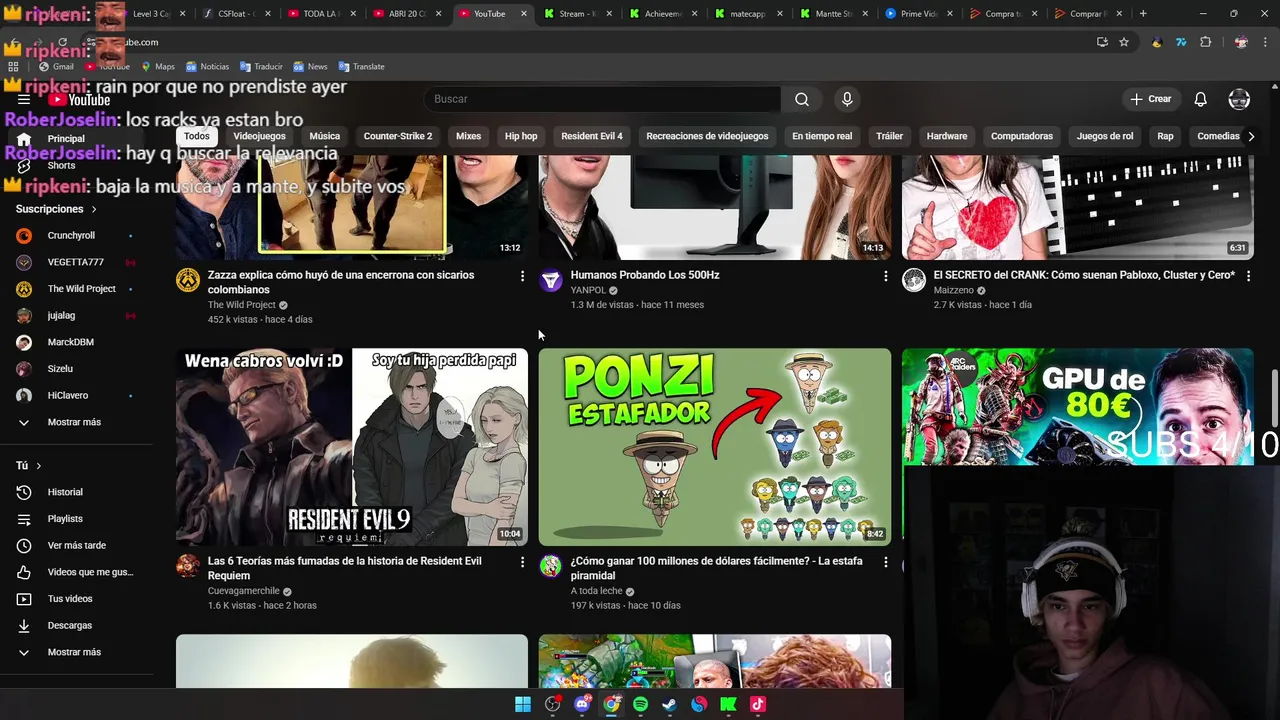Close the YouTube browser tab

click(524, 14)
